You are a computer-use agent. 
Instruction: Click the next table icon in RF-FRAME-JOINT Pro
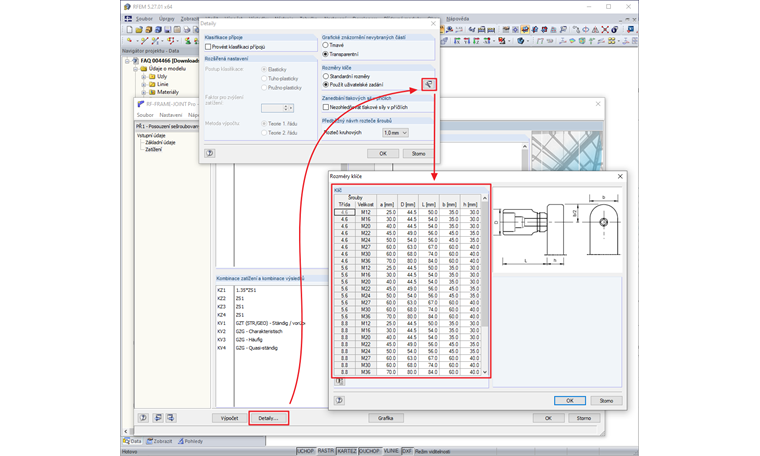click(171, 418)
